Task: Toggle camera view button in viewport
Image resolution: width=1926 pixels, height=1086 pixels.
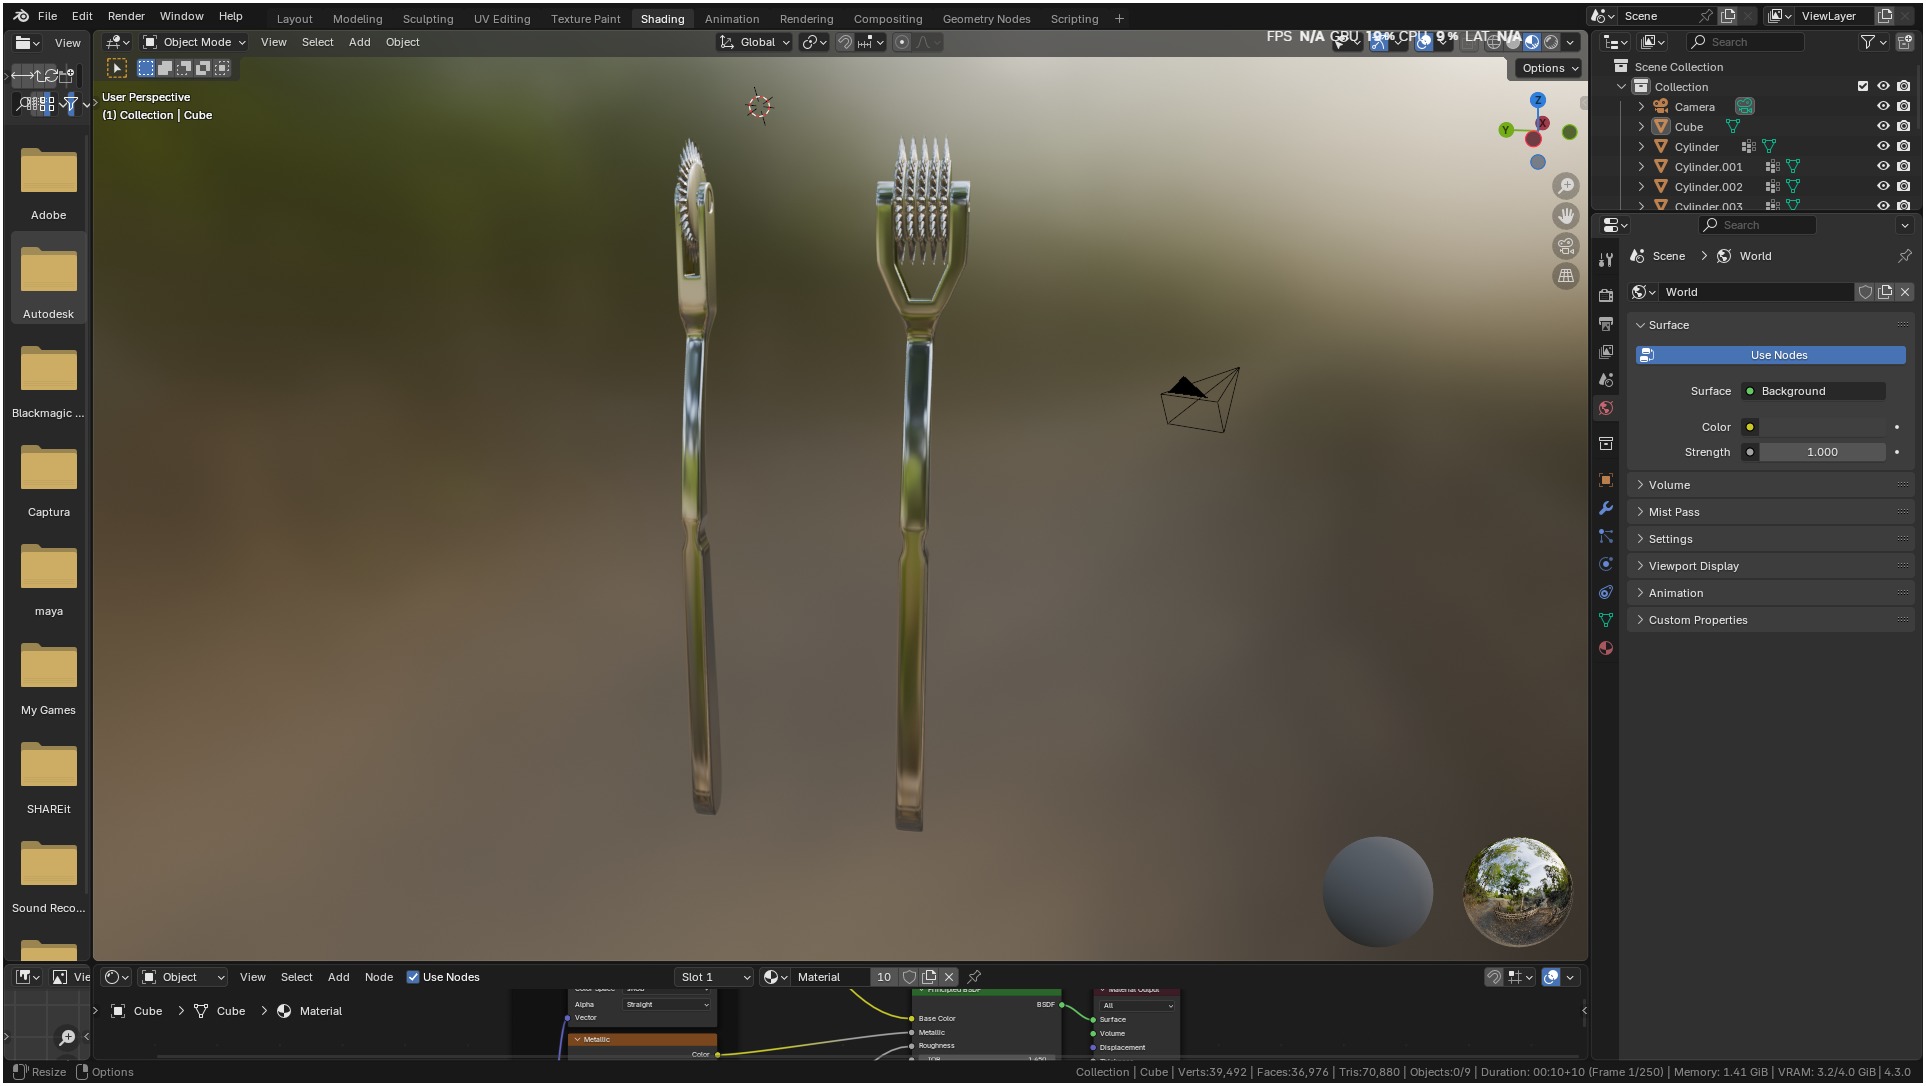Action: (1566, 246)
